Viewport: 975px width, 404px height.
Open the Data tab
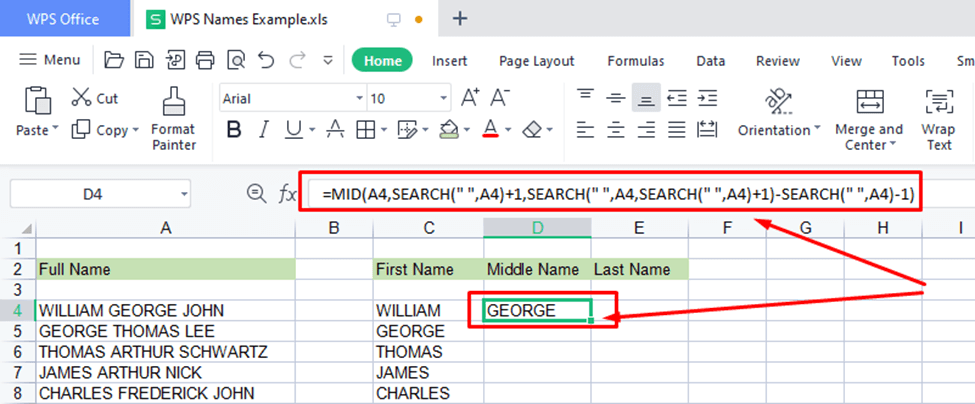[x=710, y=61]
